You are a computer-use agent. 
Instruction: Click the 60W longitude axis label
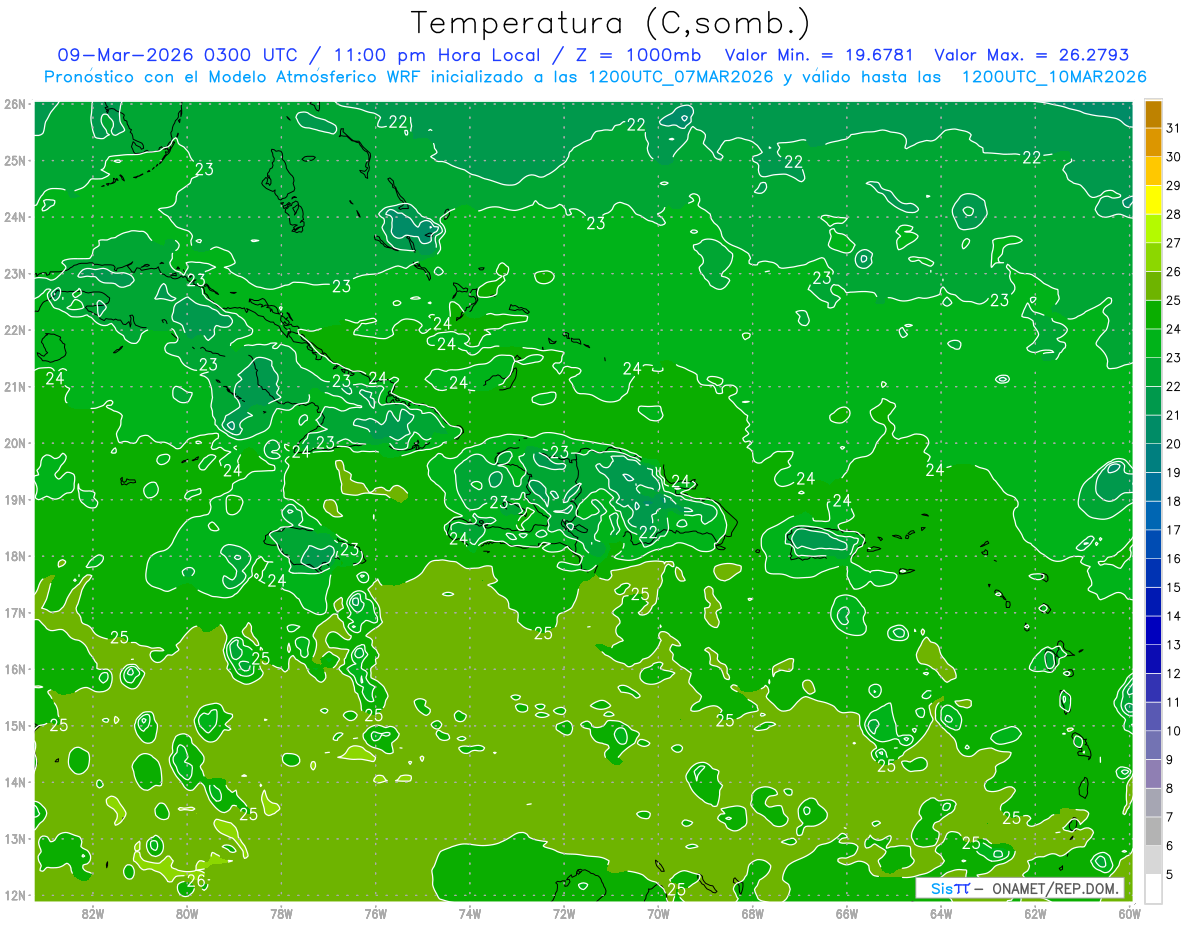click(1130, 913)
